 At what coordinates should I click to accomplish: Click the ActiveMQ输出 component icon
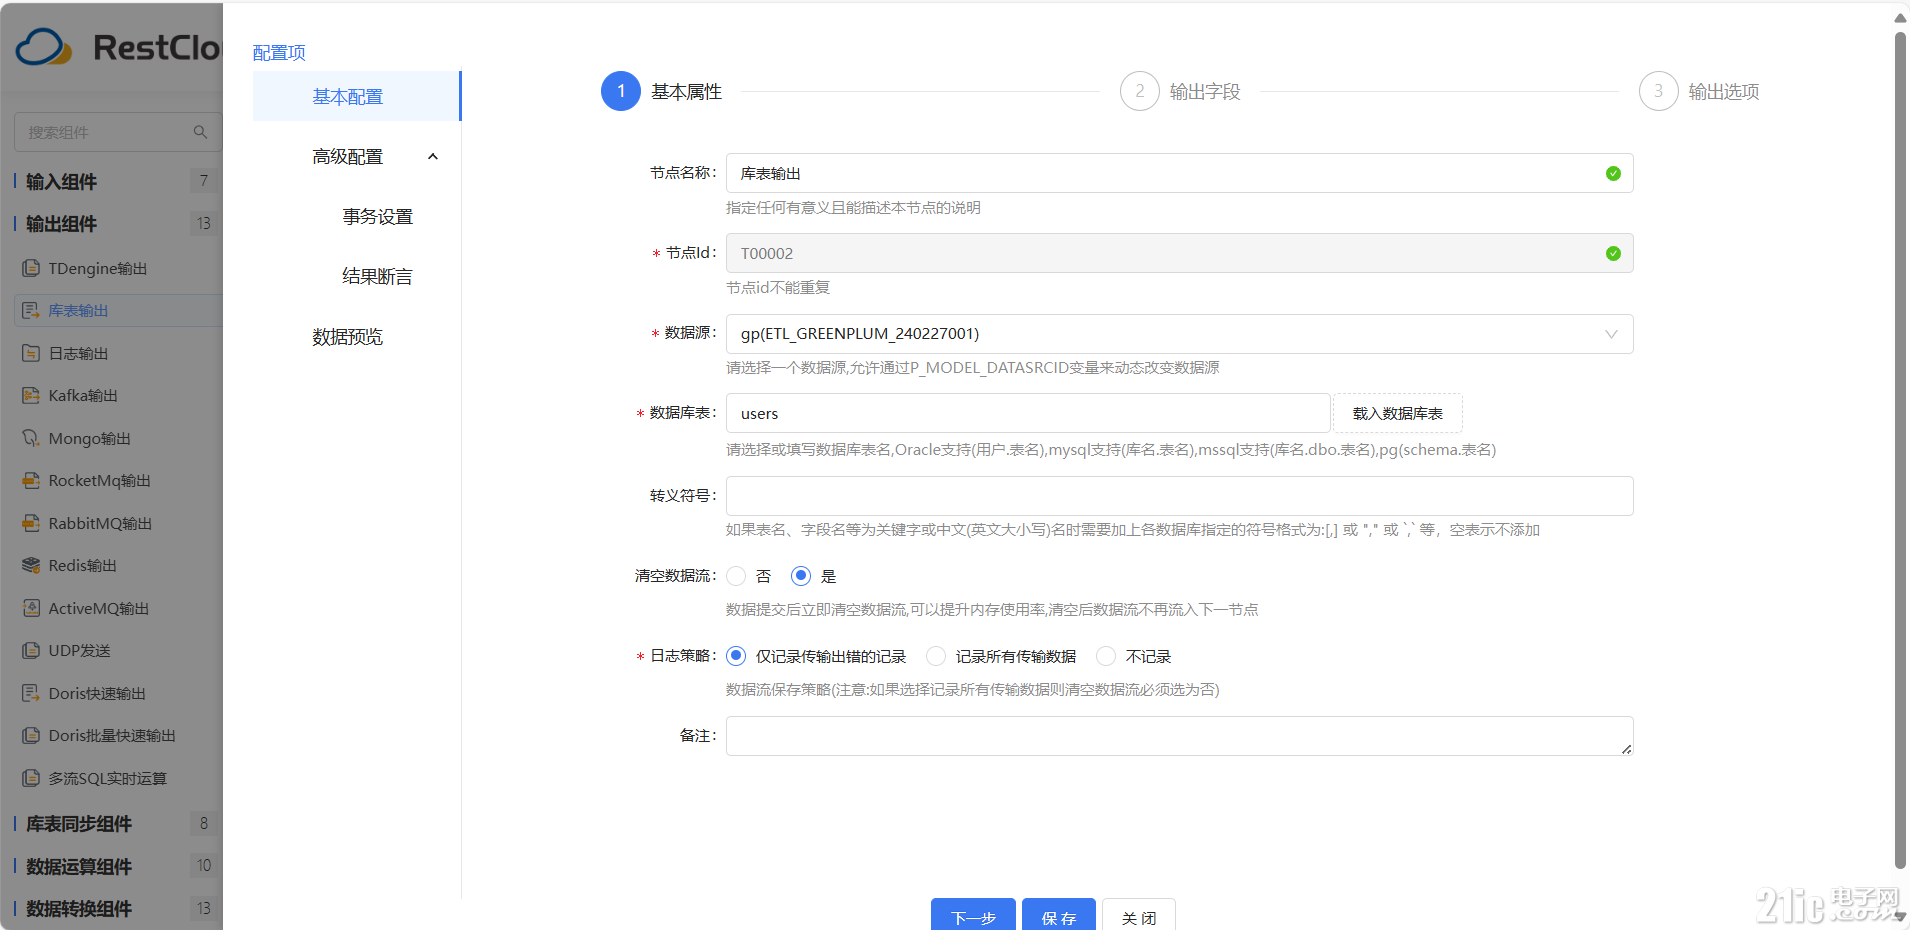click(31, 608)
